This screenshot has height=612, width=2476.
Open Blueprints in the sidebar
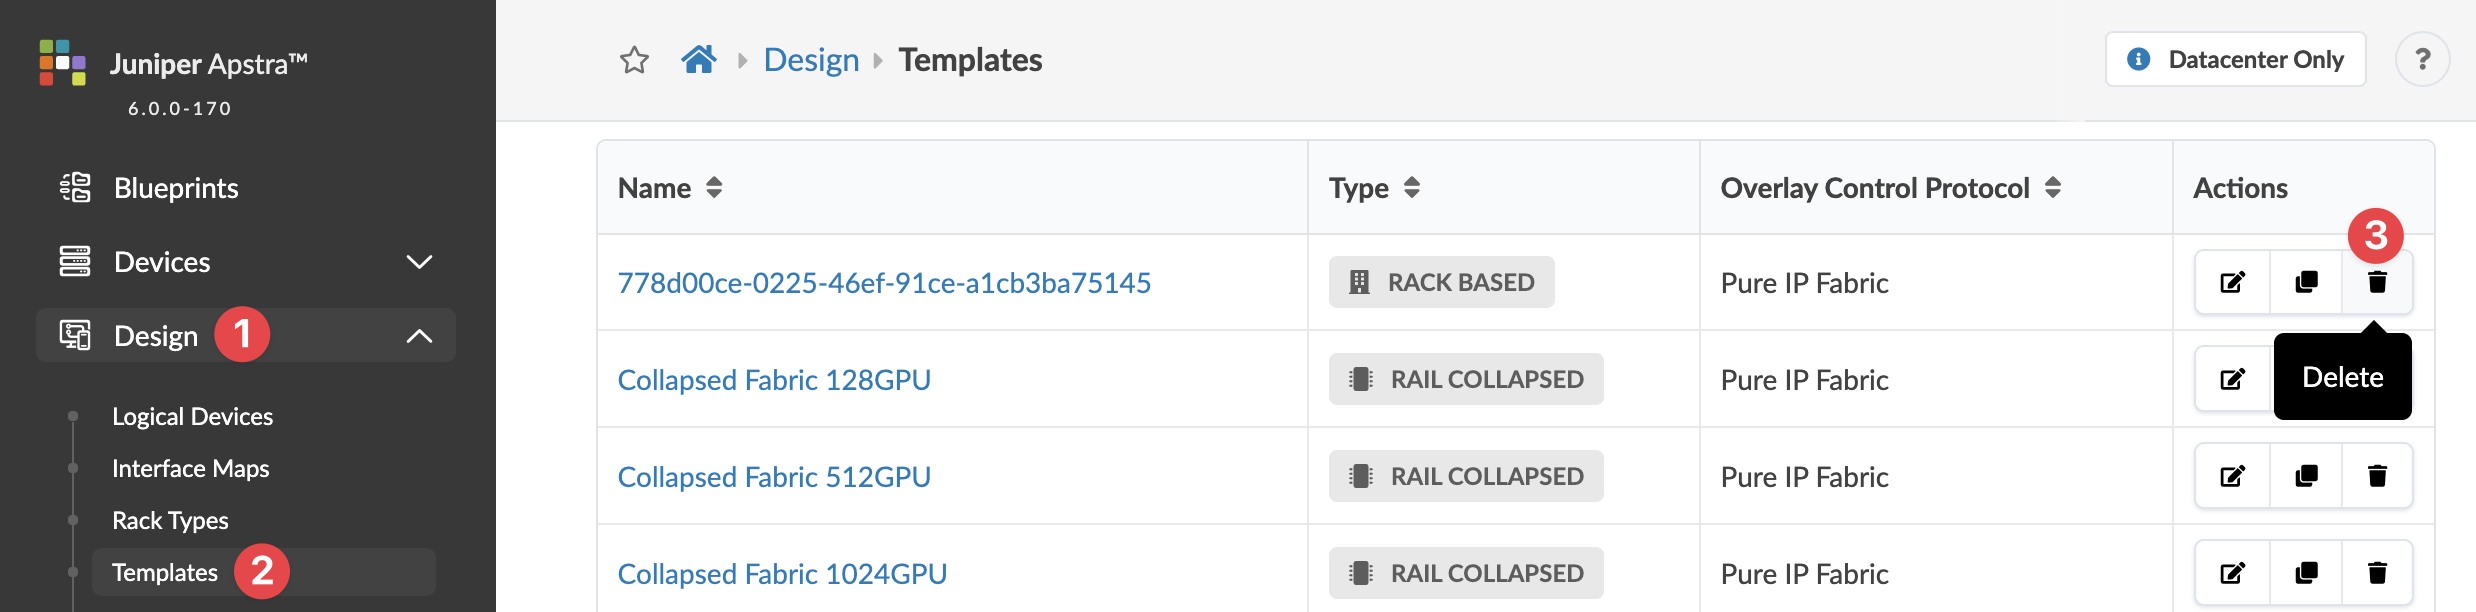point(176,188)
